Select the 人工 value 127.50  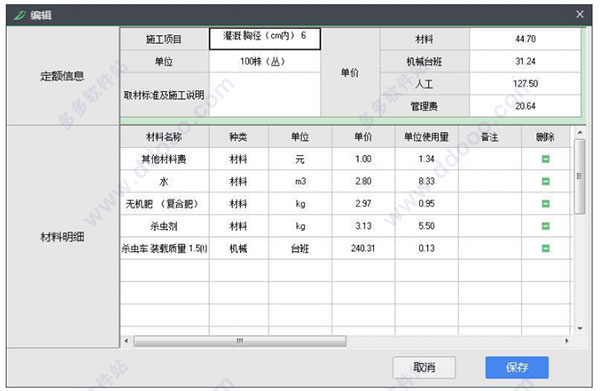pos(525,83)
